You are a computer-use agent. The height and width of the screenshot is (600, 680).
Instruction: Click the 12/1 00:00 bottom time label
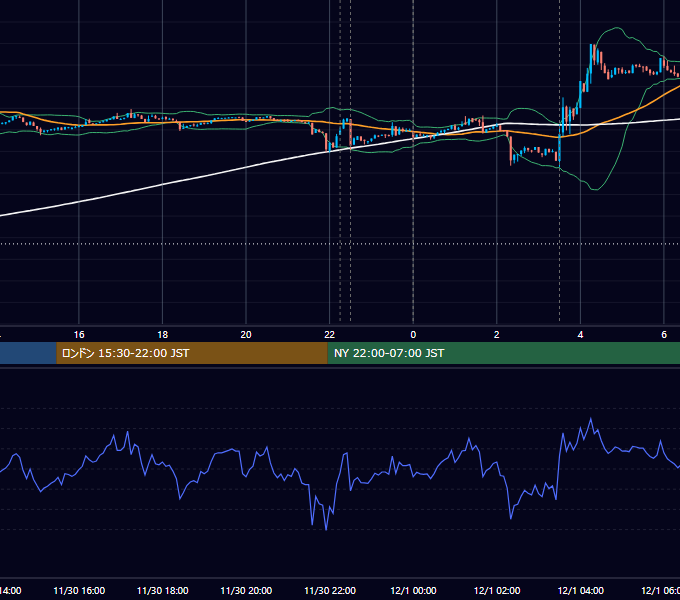pos(413,590)
